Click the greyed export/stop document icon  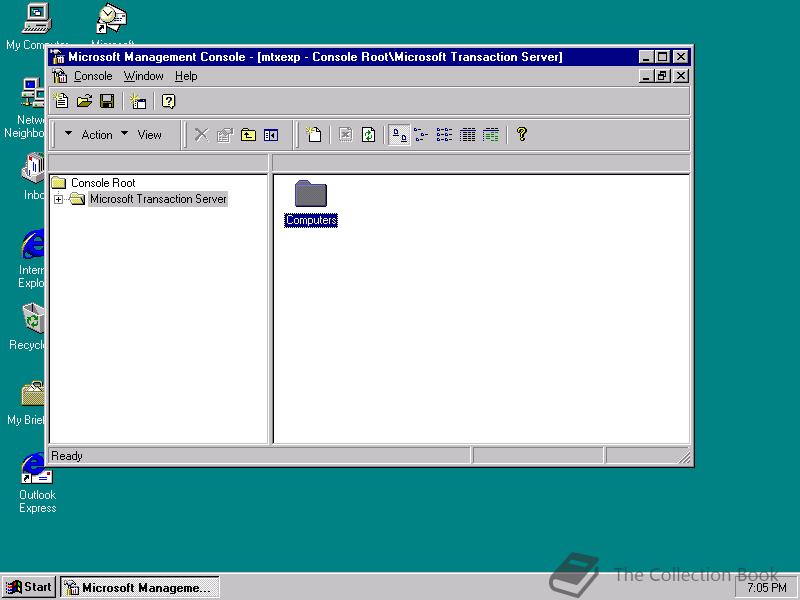[345, 135]
